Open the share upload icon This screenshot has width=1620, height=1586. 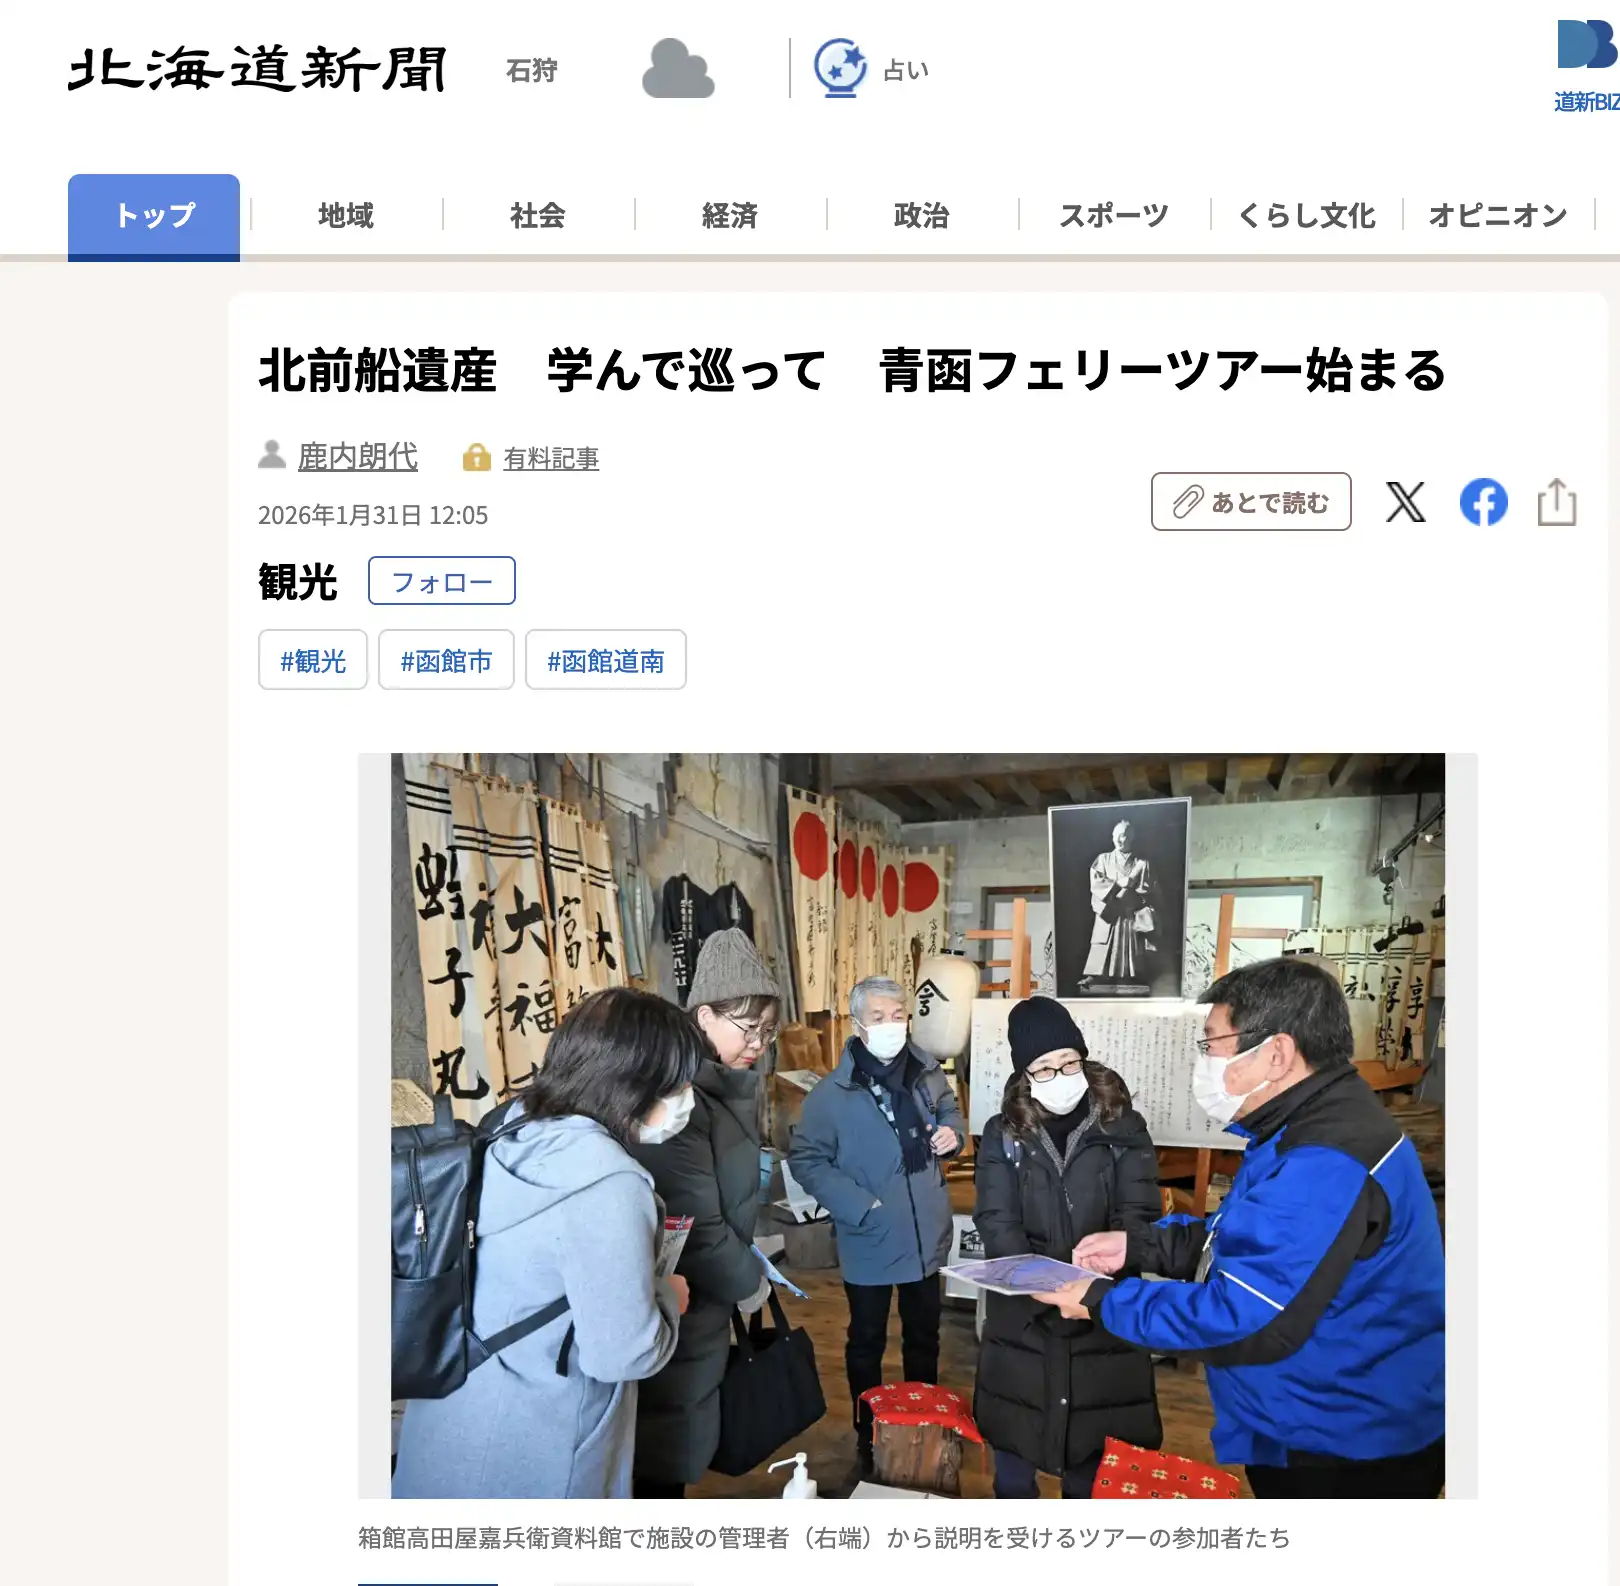(1557, 502)
